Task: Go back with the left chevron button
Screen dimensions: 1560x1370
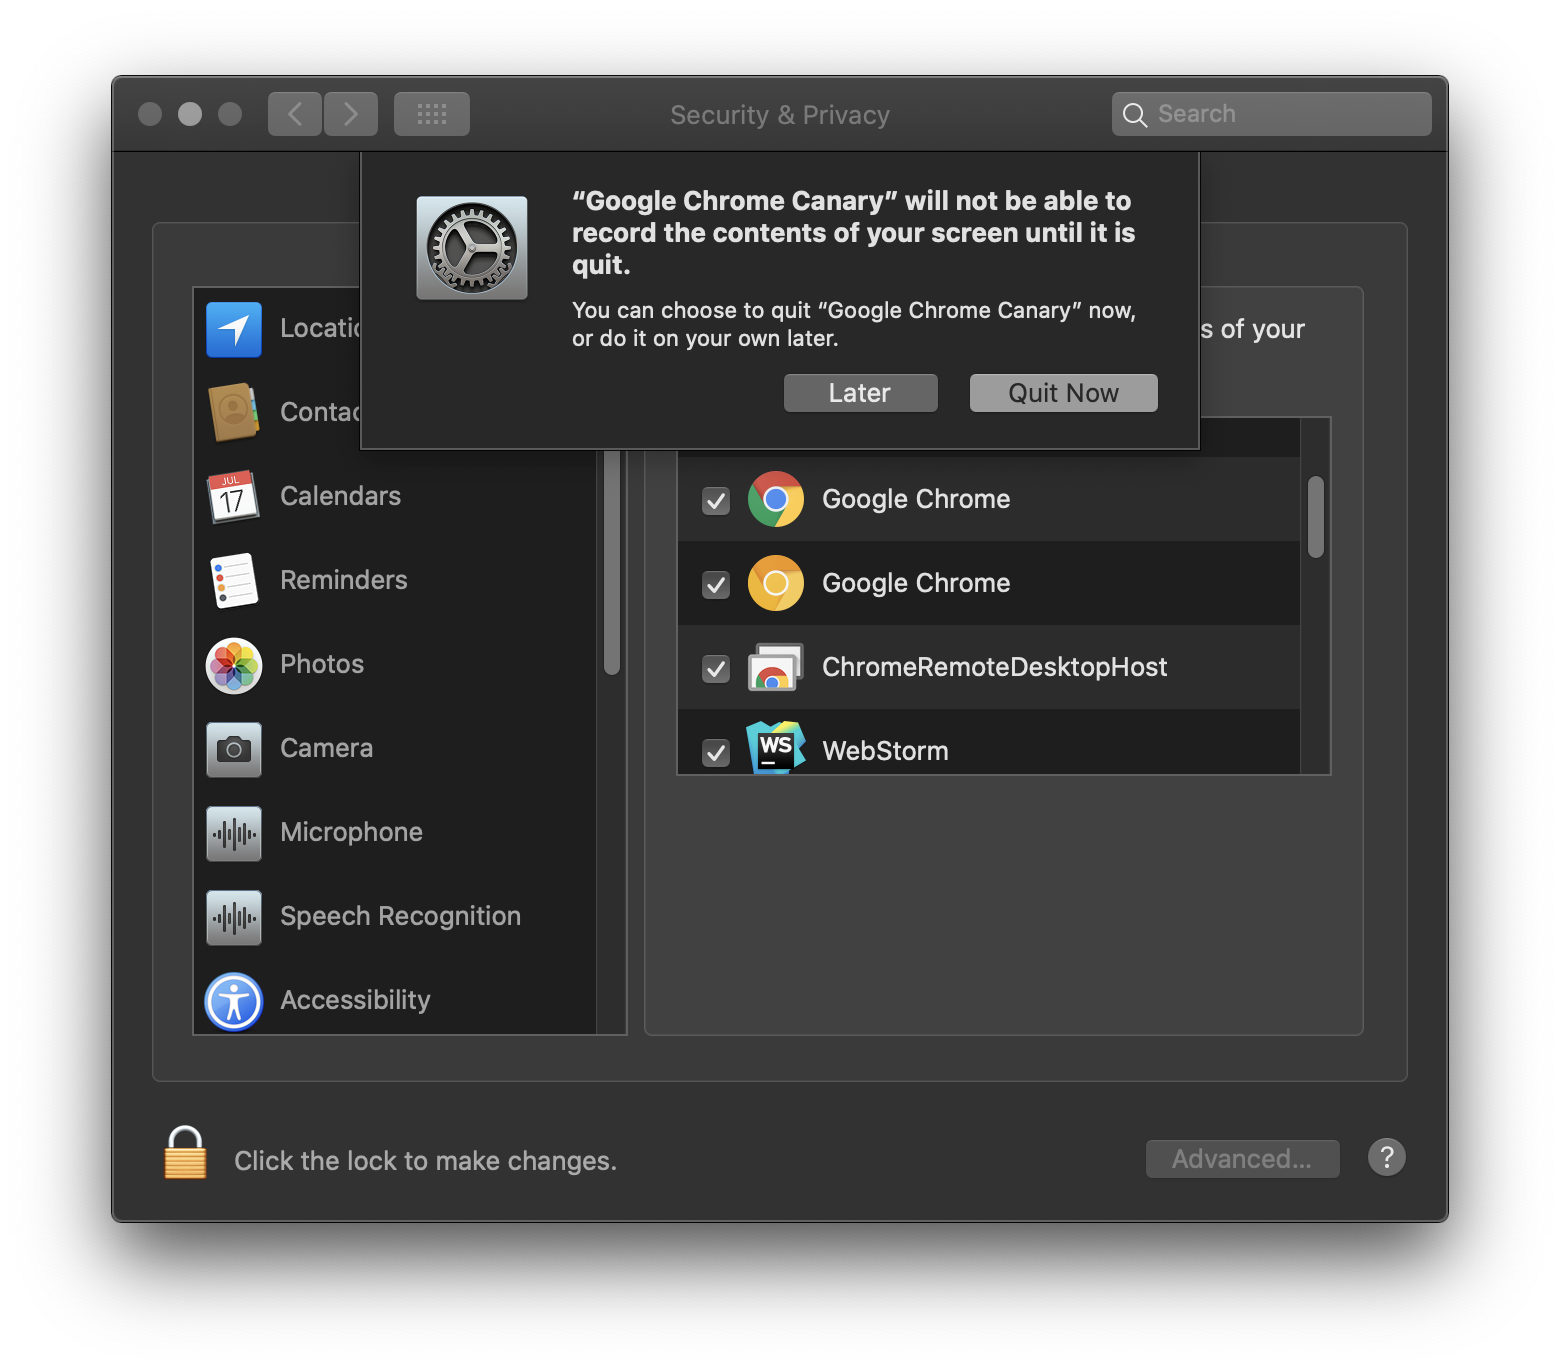Action: click(x=295, y=114)
